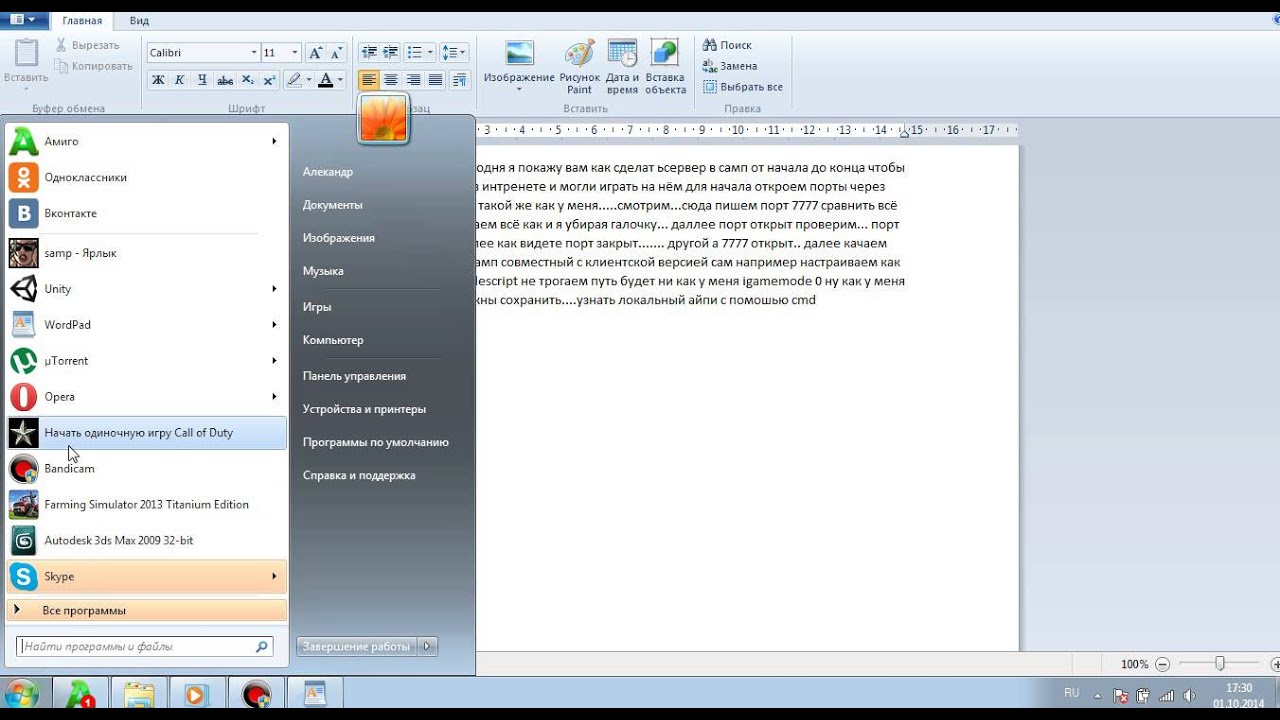Click Замена in the ribbon
Viewport: 1280px width, 720px height.
(730, 66)
